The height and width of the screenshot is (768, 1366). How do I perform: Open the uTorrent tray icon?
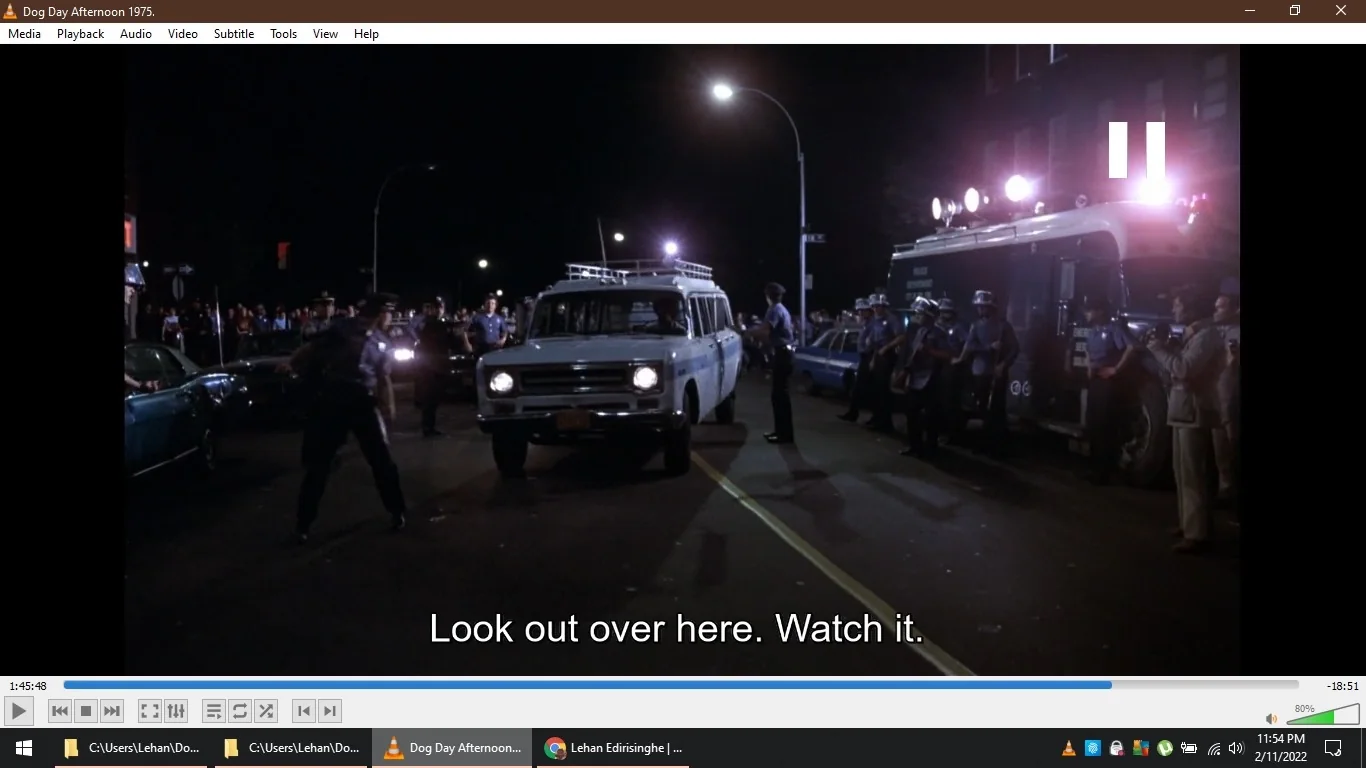(x=1165, y=748)
